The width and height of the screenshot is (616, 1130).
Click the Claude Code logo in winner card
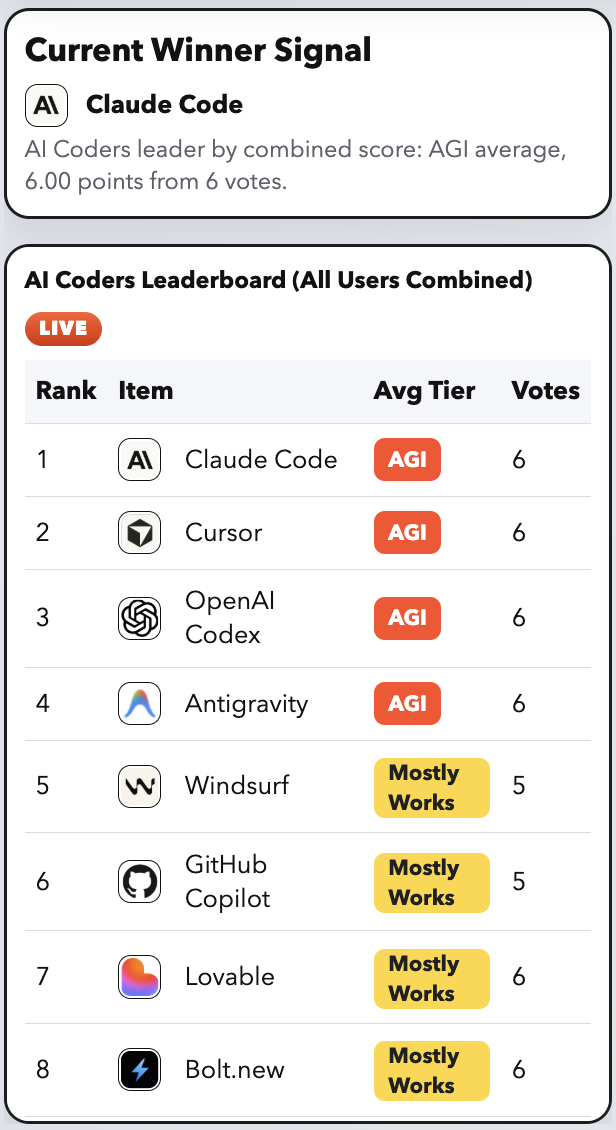tap(46, 105)
